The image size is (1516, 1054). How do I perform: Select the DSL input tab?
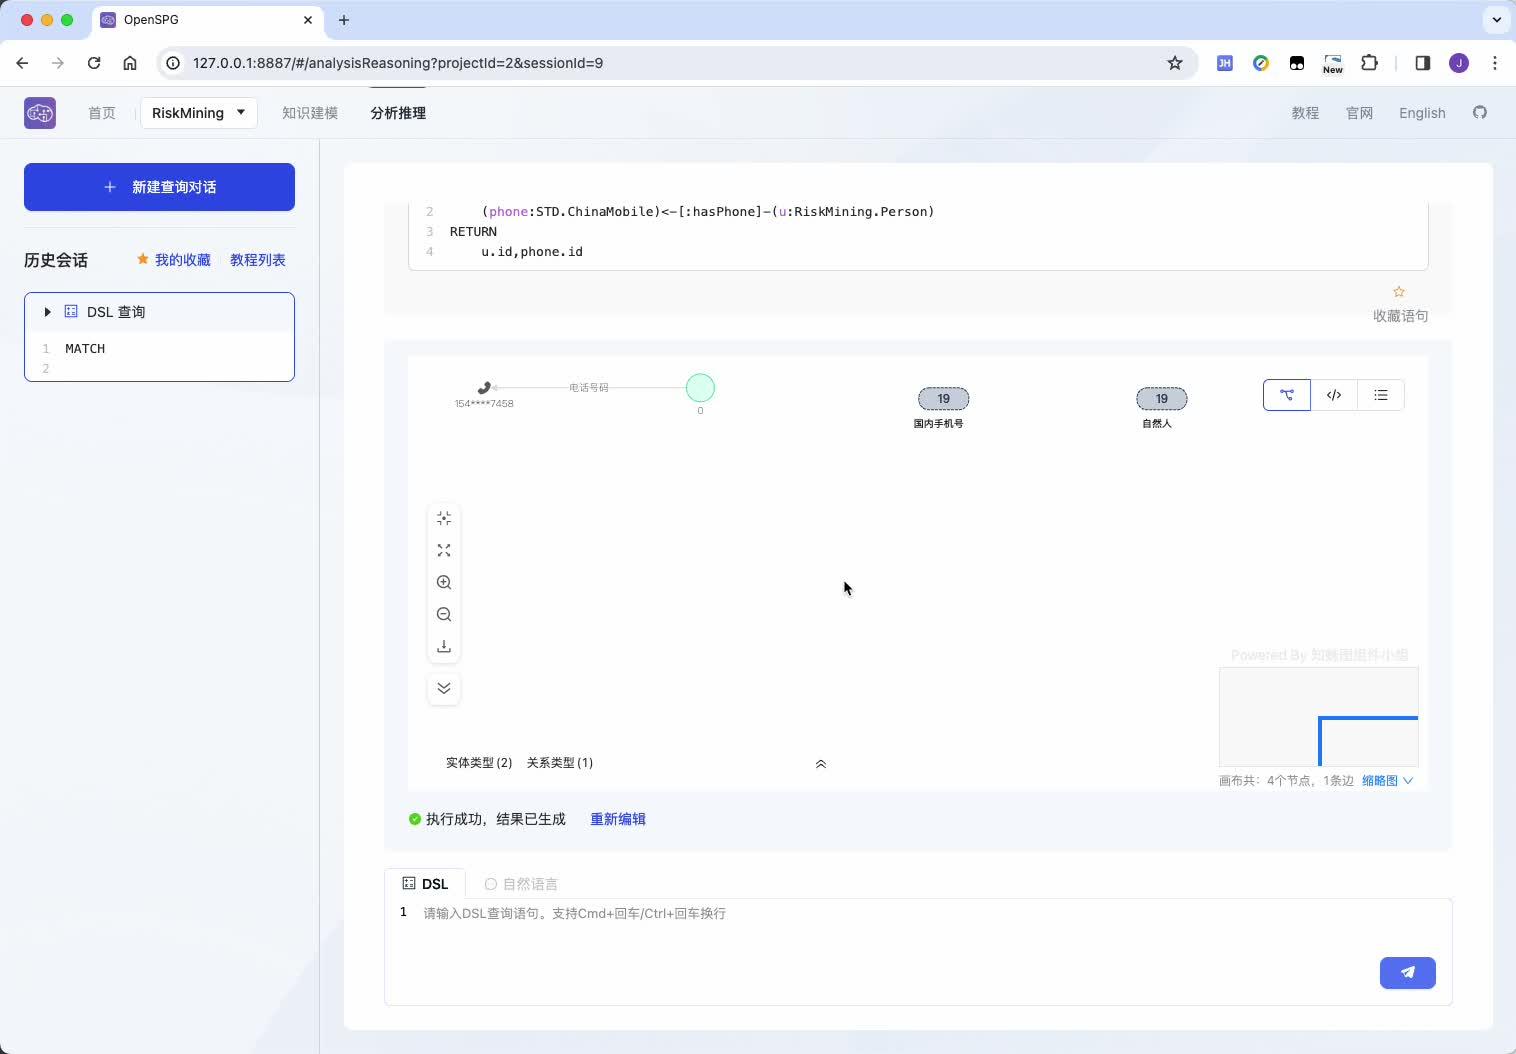point(425,884)
